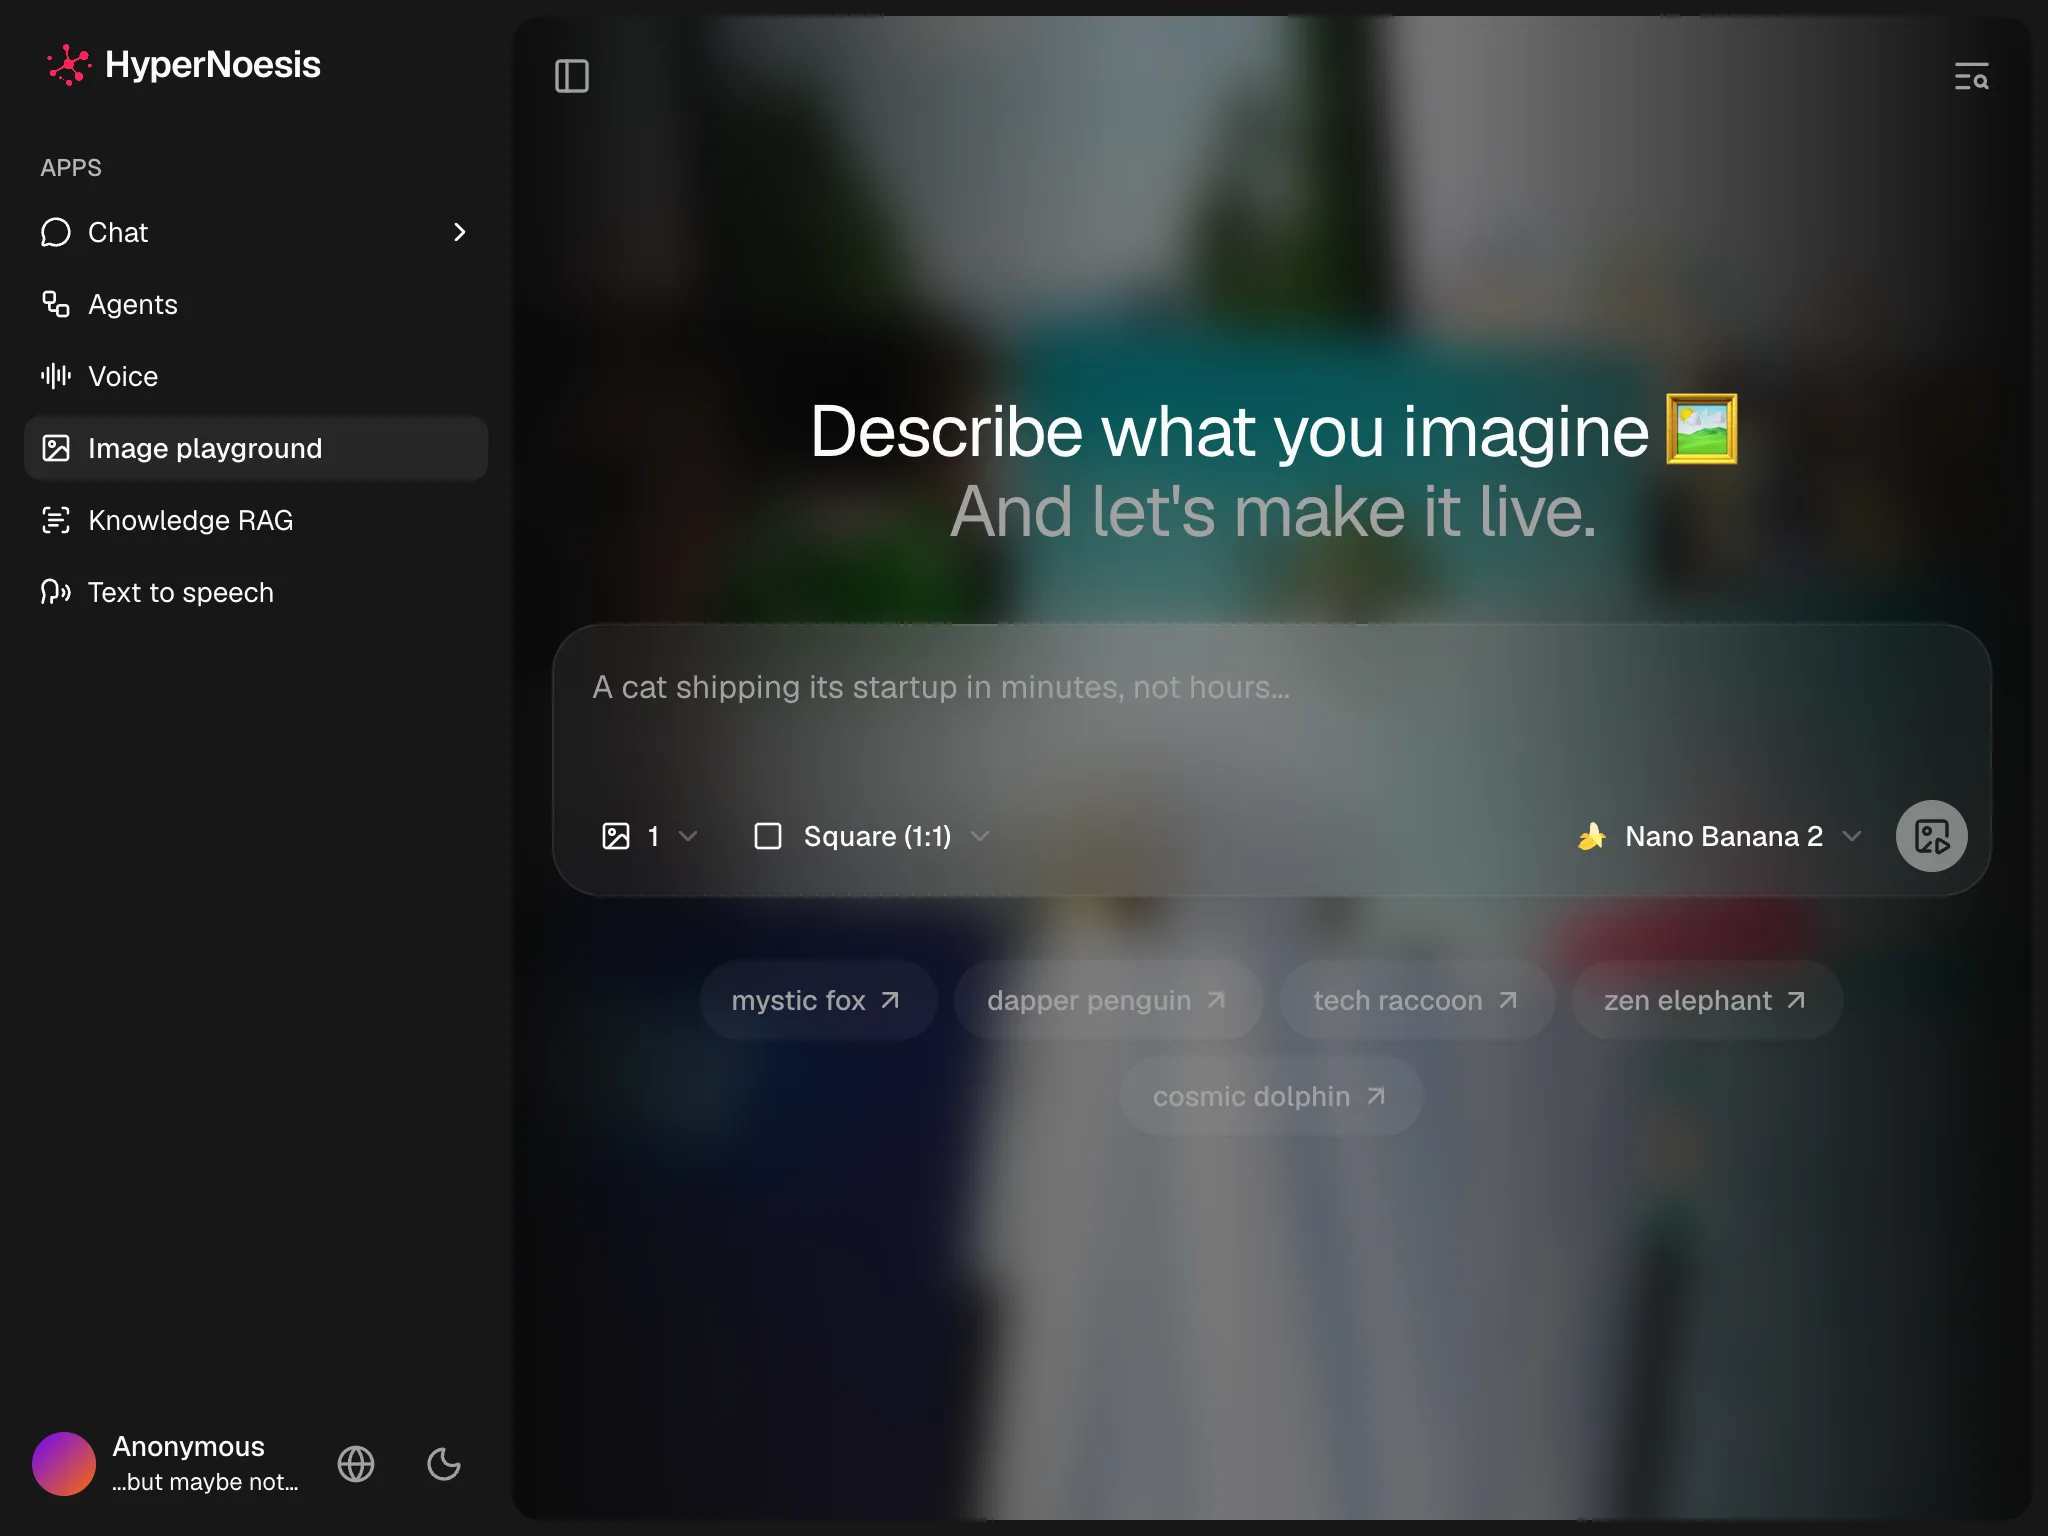Click the framed picture emoji in heading
The image size is (2048, 1536).
point(1701,430)
